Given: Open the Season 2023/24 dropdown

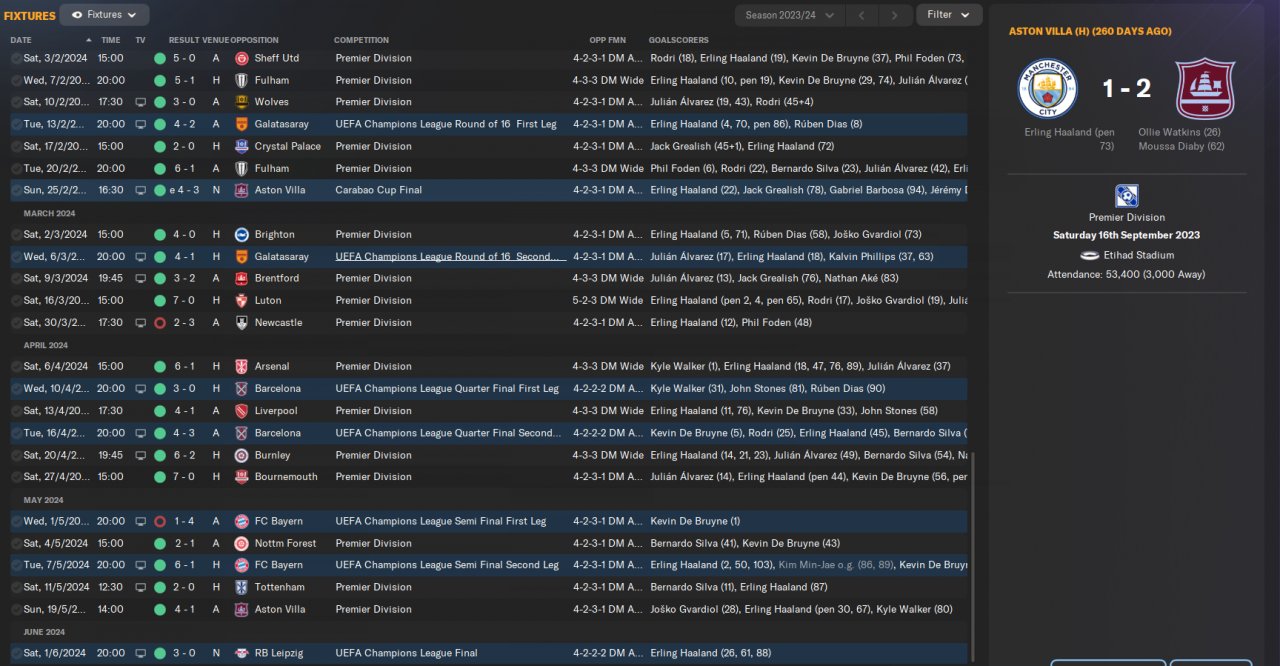Looking at the screenshot, I should pyautogui.click(x=788, y=15).
